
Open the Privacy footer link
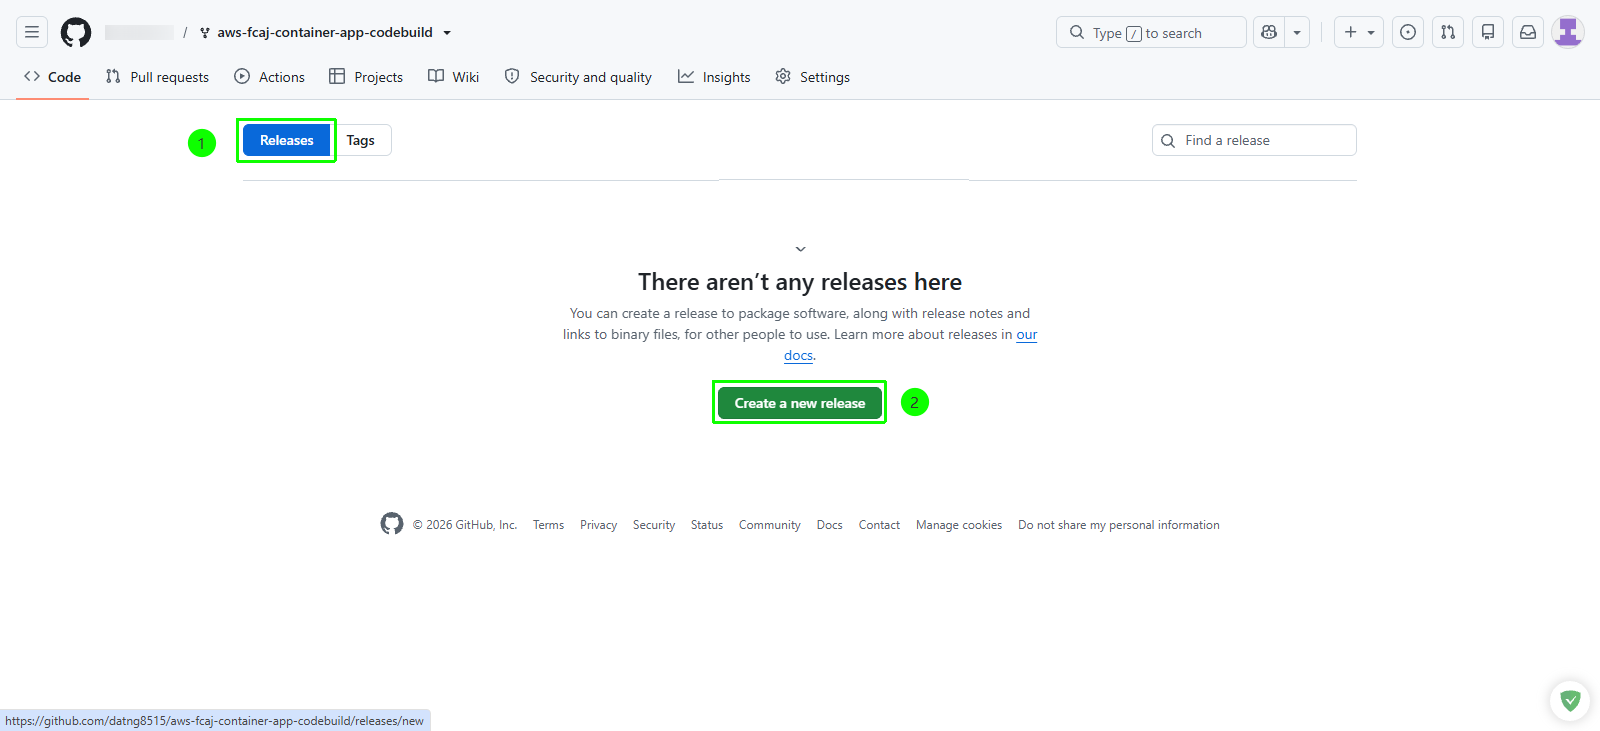click(x=598, y=525)
